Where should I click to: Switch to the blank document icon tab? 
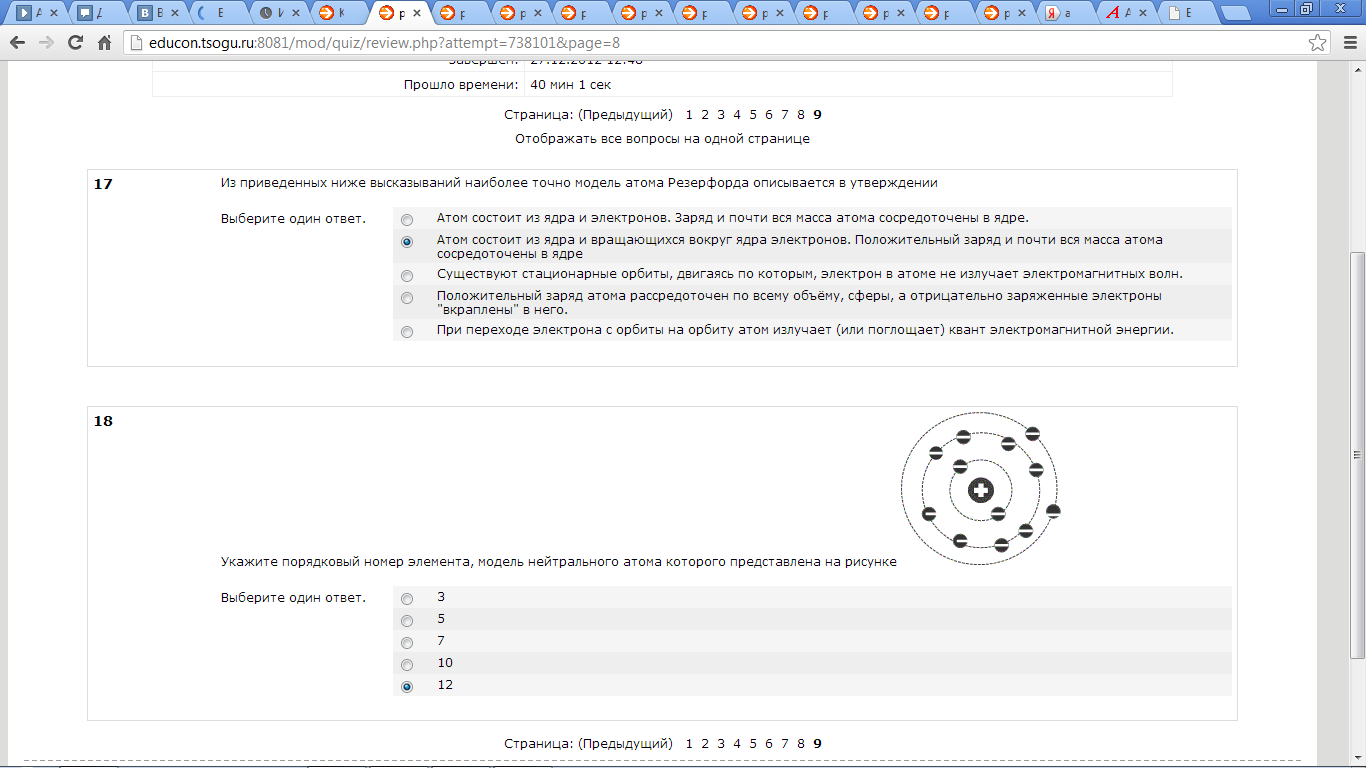1186,13
